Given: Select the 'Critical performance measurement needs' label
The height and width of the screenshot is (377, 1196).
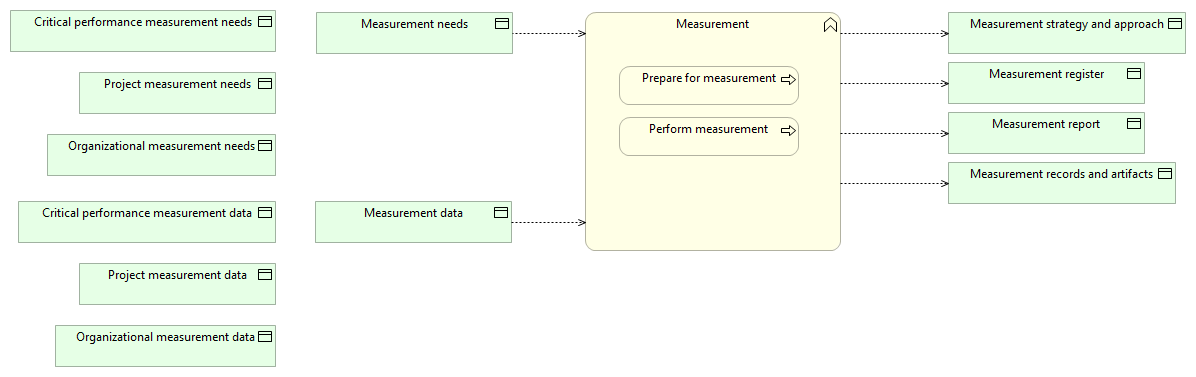Looking at the screenshot, I should pyautogui.click(x=143, y=22).
